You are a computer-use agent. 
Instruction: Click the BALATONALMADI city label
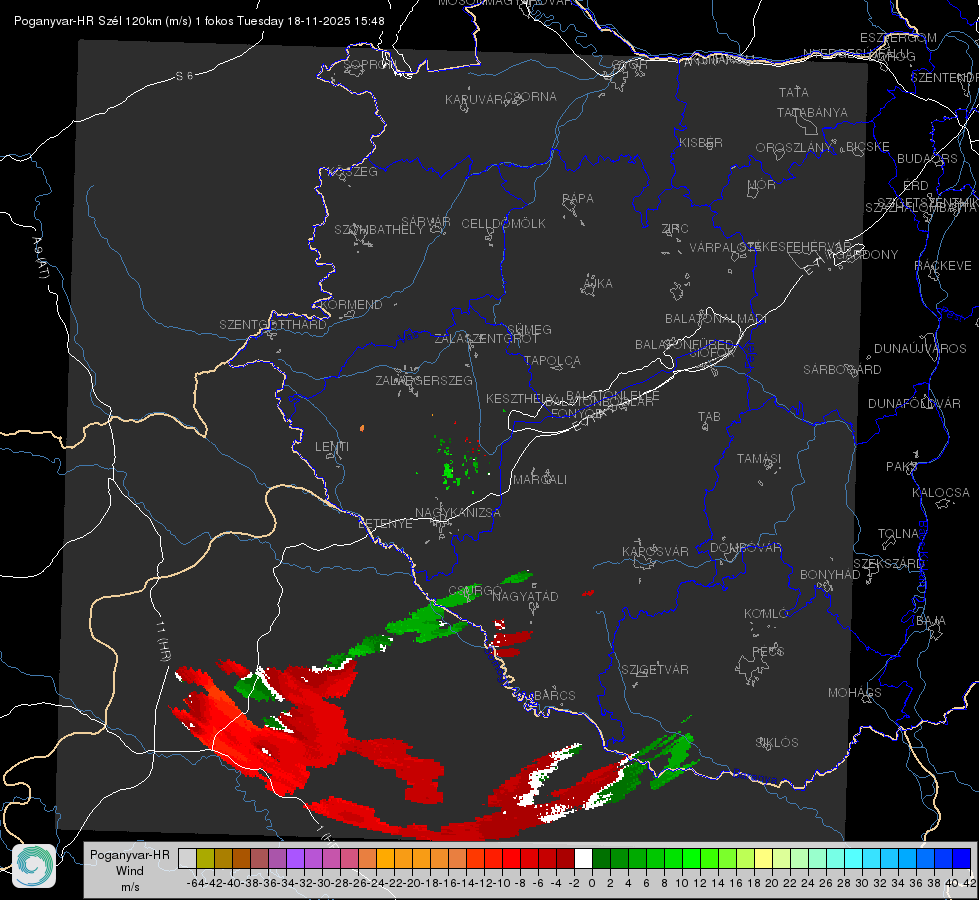pyautogui.click(x=716, y=319)
